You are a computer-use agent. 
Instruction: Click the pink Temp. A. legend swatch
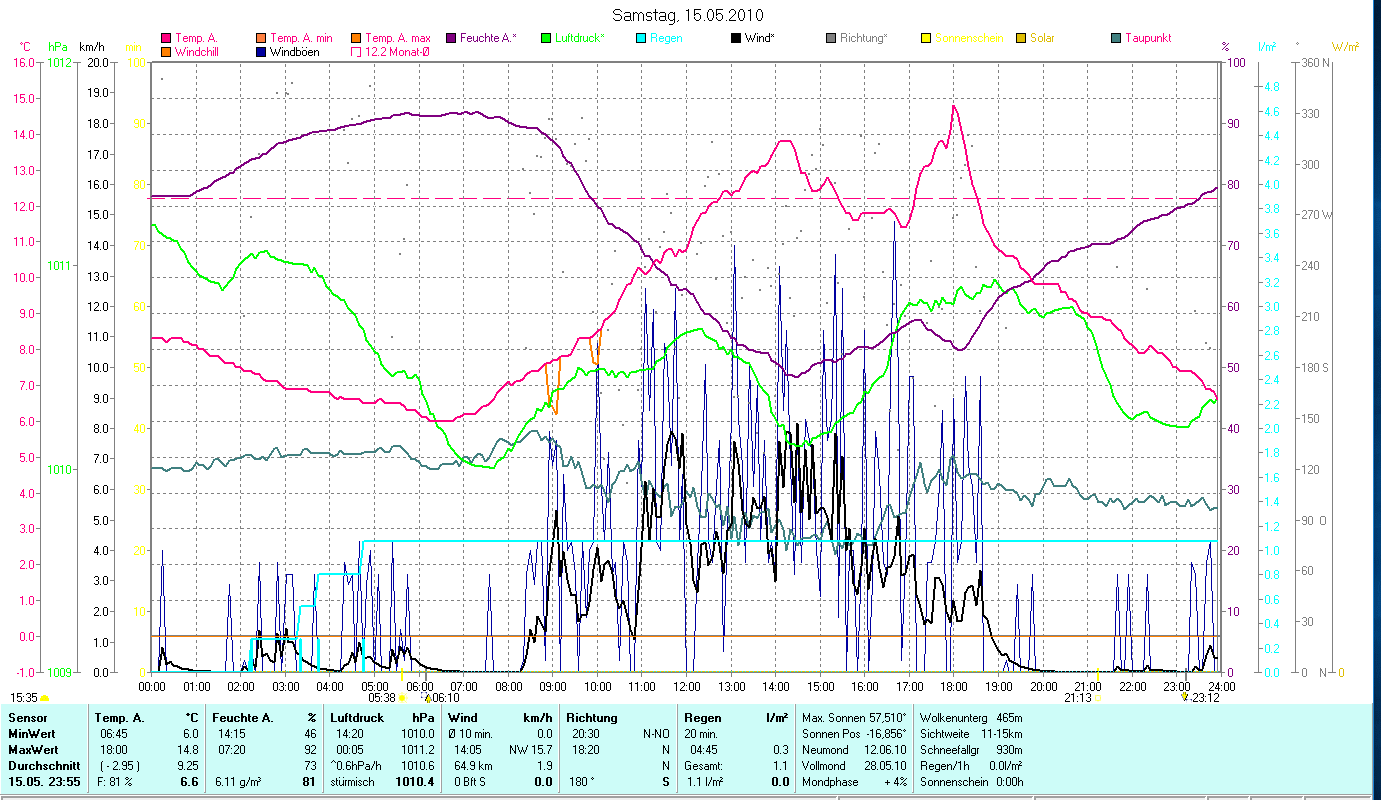pyautogui.click(x=166, y=38)
